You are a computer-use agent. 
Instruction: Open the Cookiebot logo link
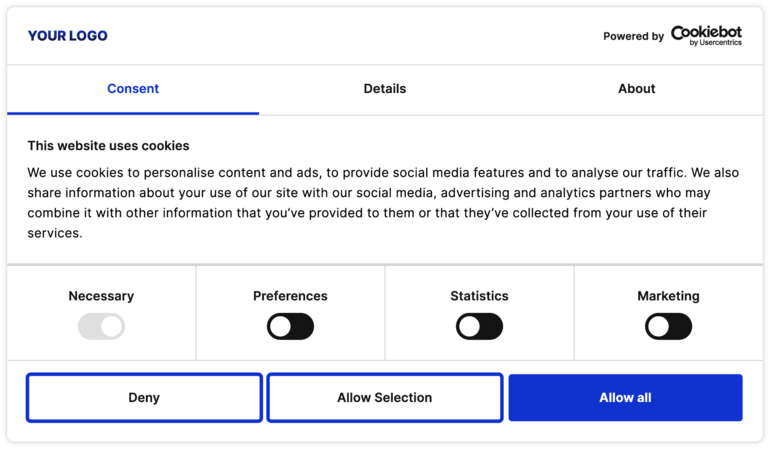(x=706, y=33)
